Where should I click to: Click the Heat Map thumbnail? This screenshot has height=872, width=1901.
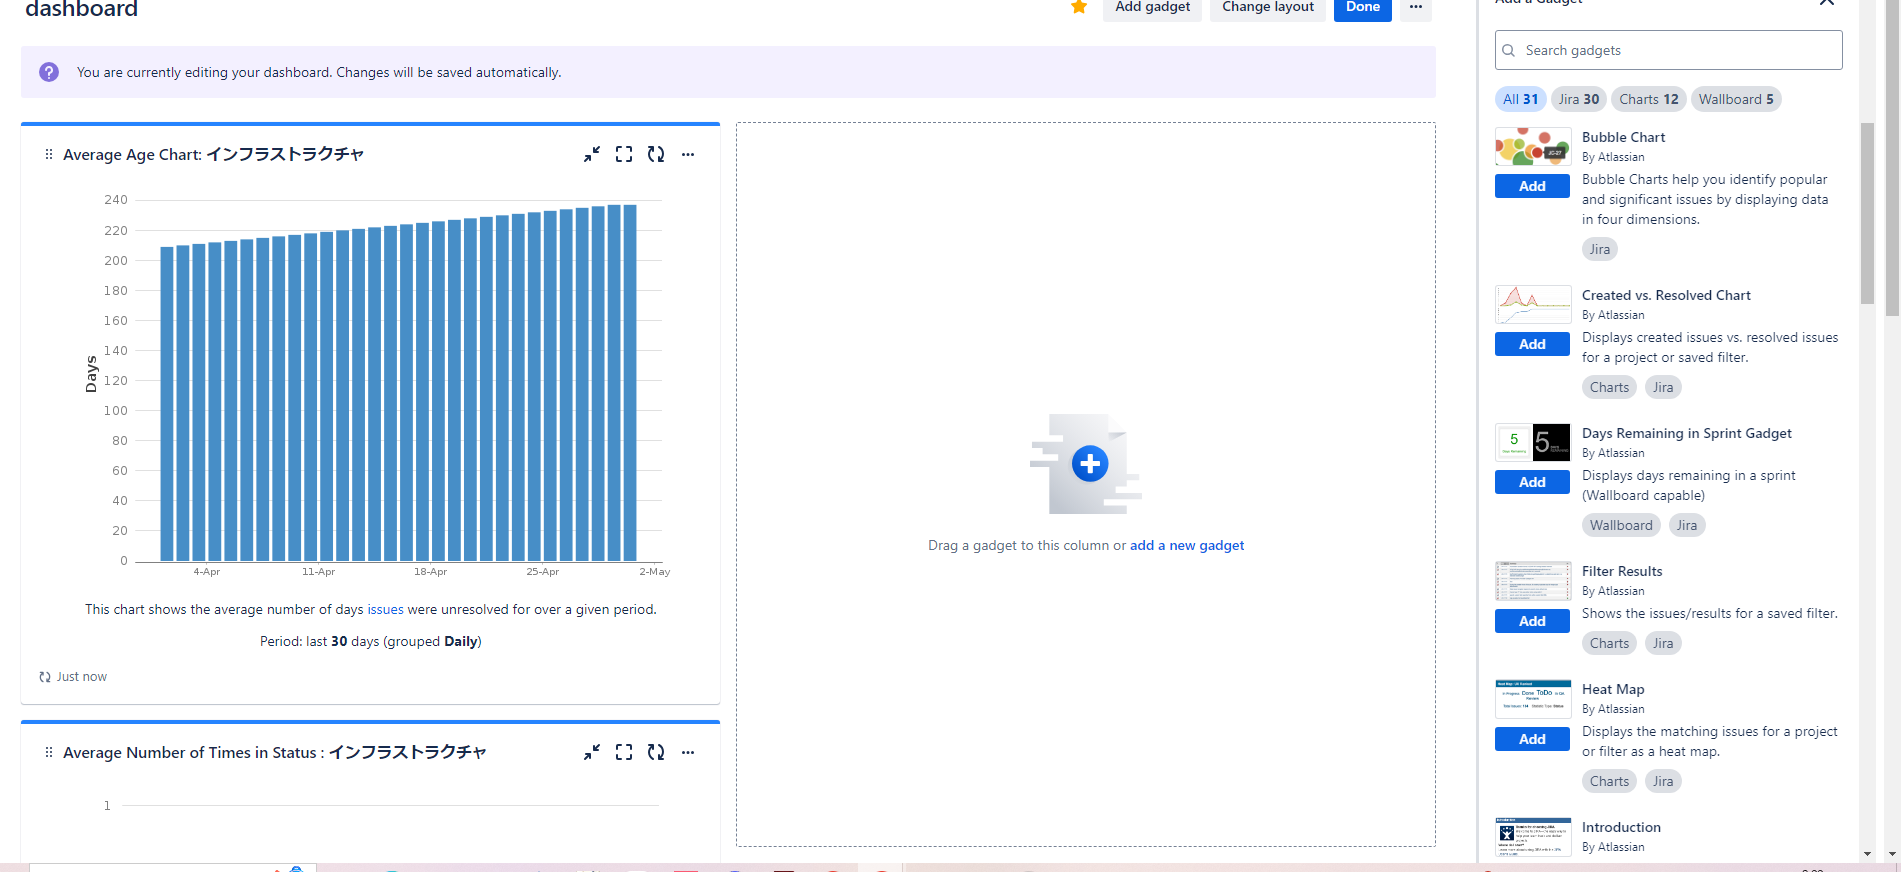(x=1532, y=699)
